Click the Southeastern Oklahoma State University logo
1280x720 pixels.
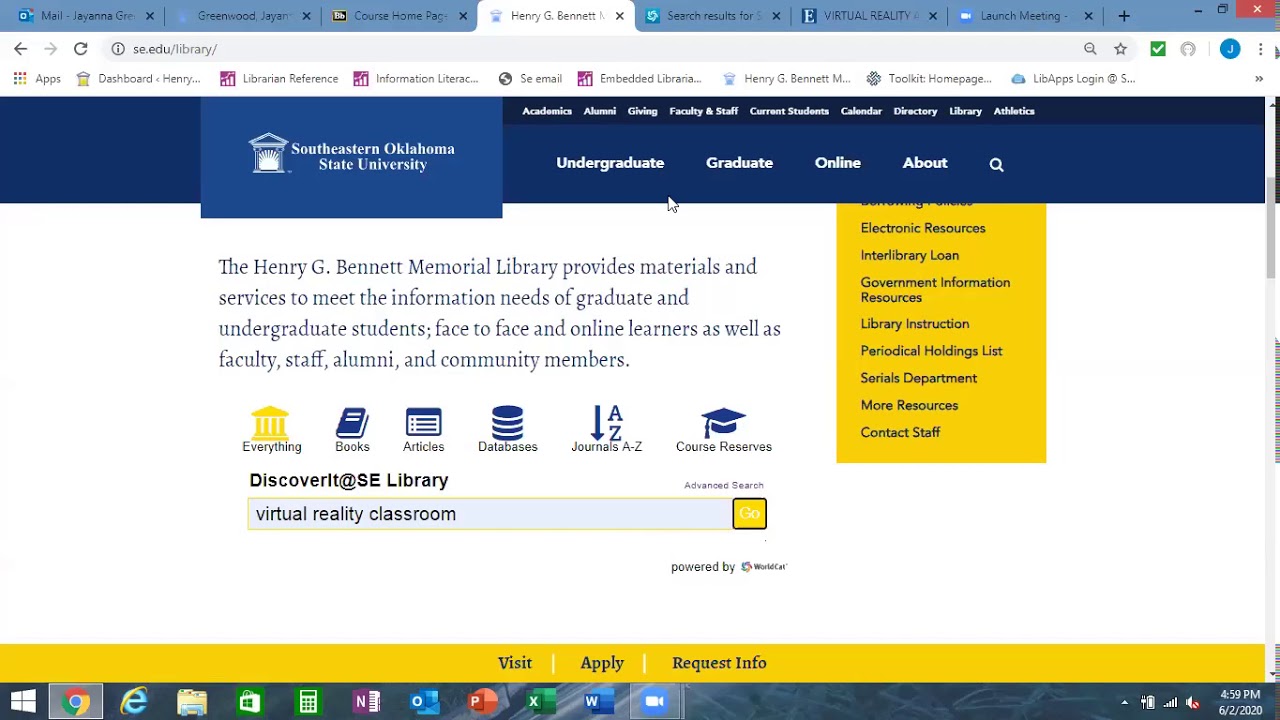point(351,154)
